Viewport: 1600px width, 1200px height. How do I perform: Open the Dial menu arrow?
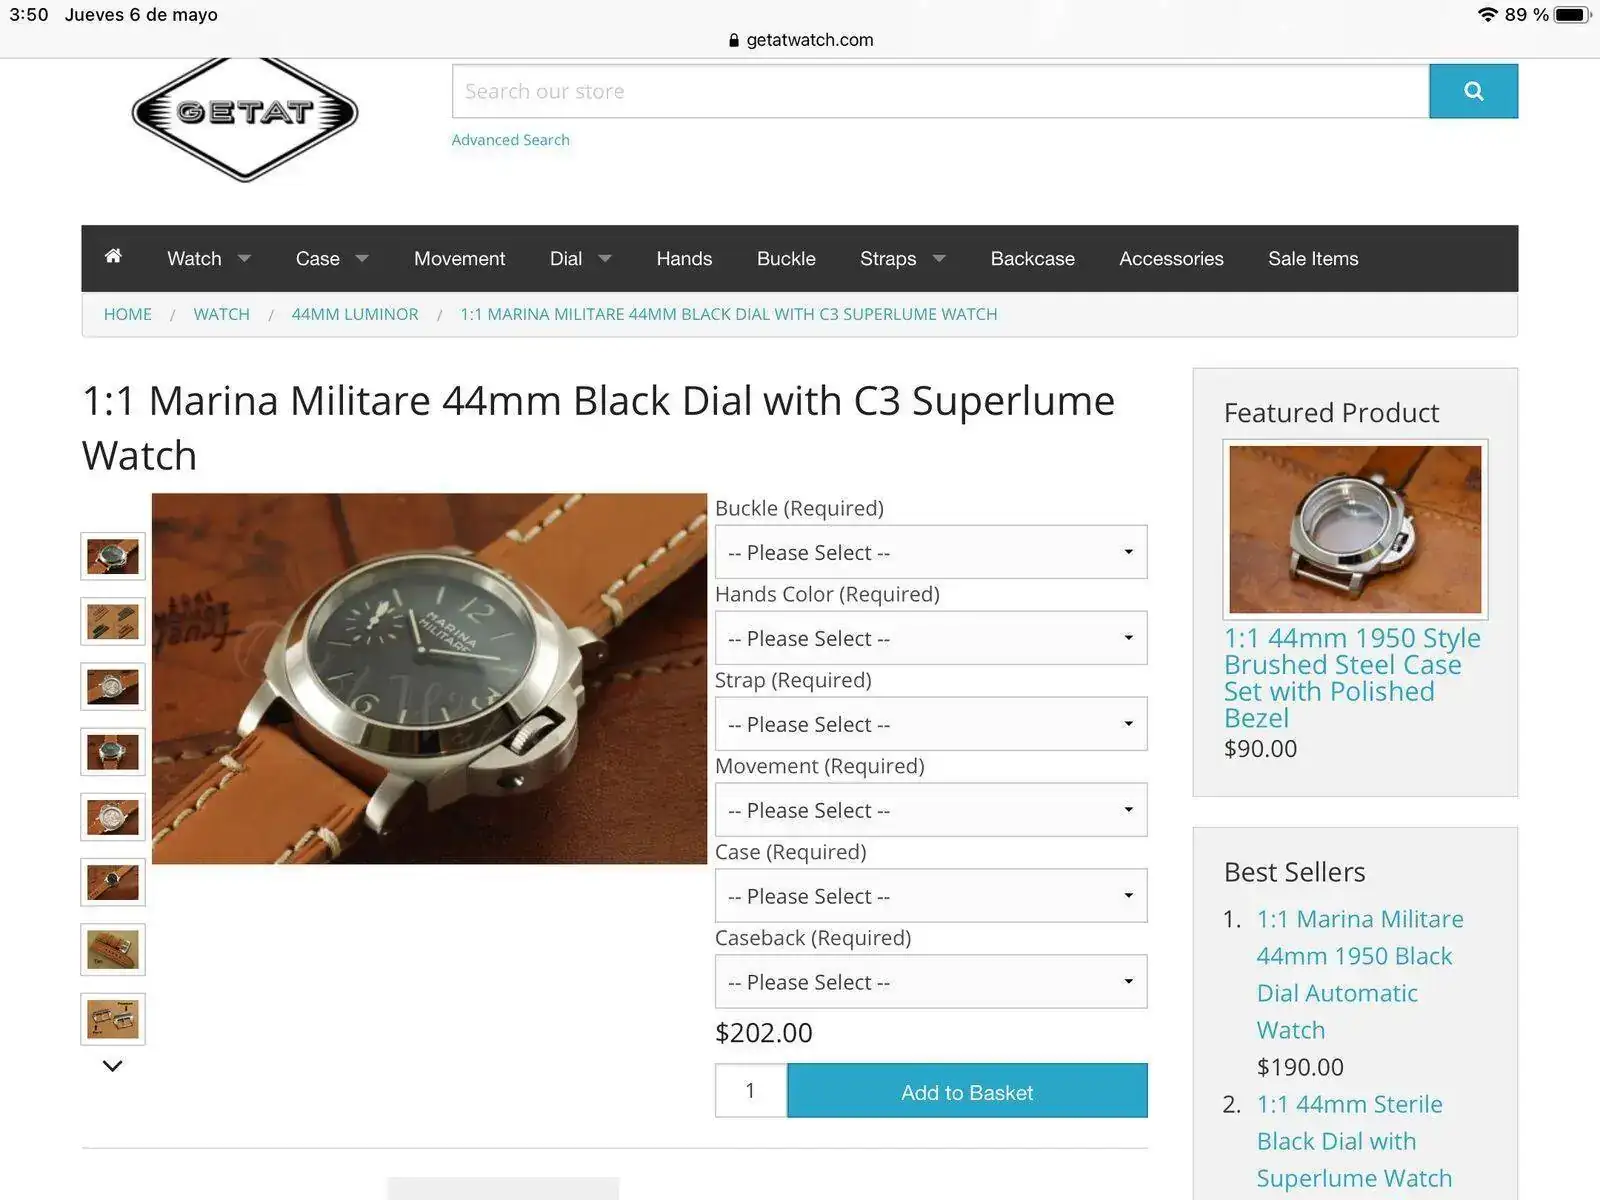604,258
